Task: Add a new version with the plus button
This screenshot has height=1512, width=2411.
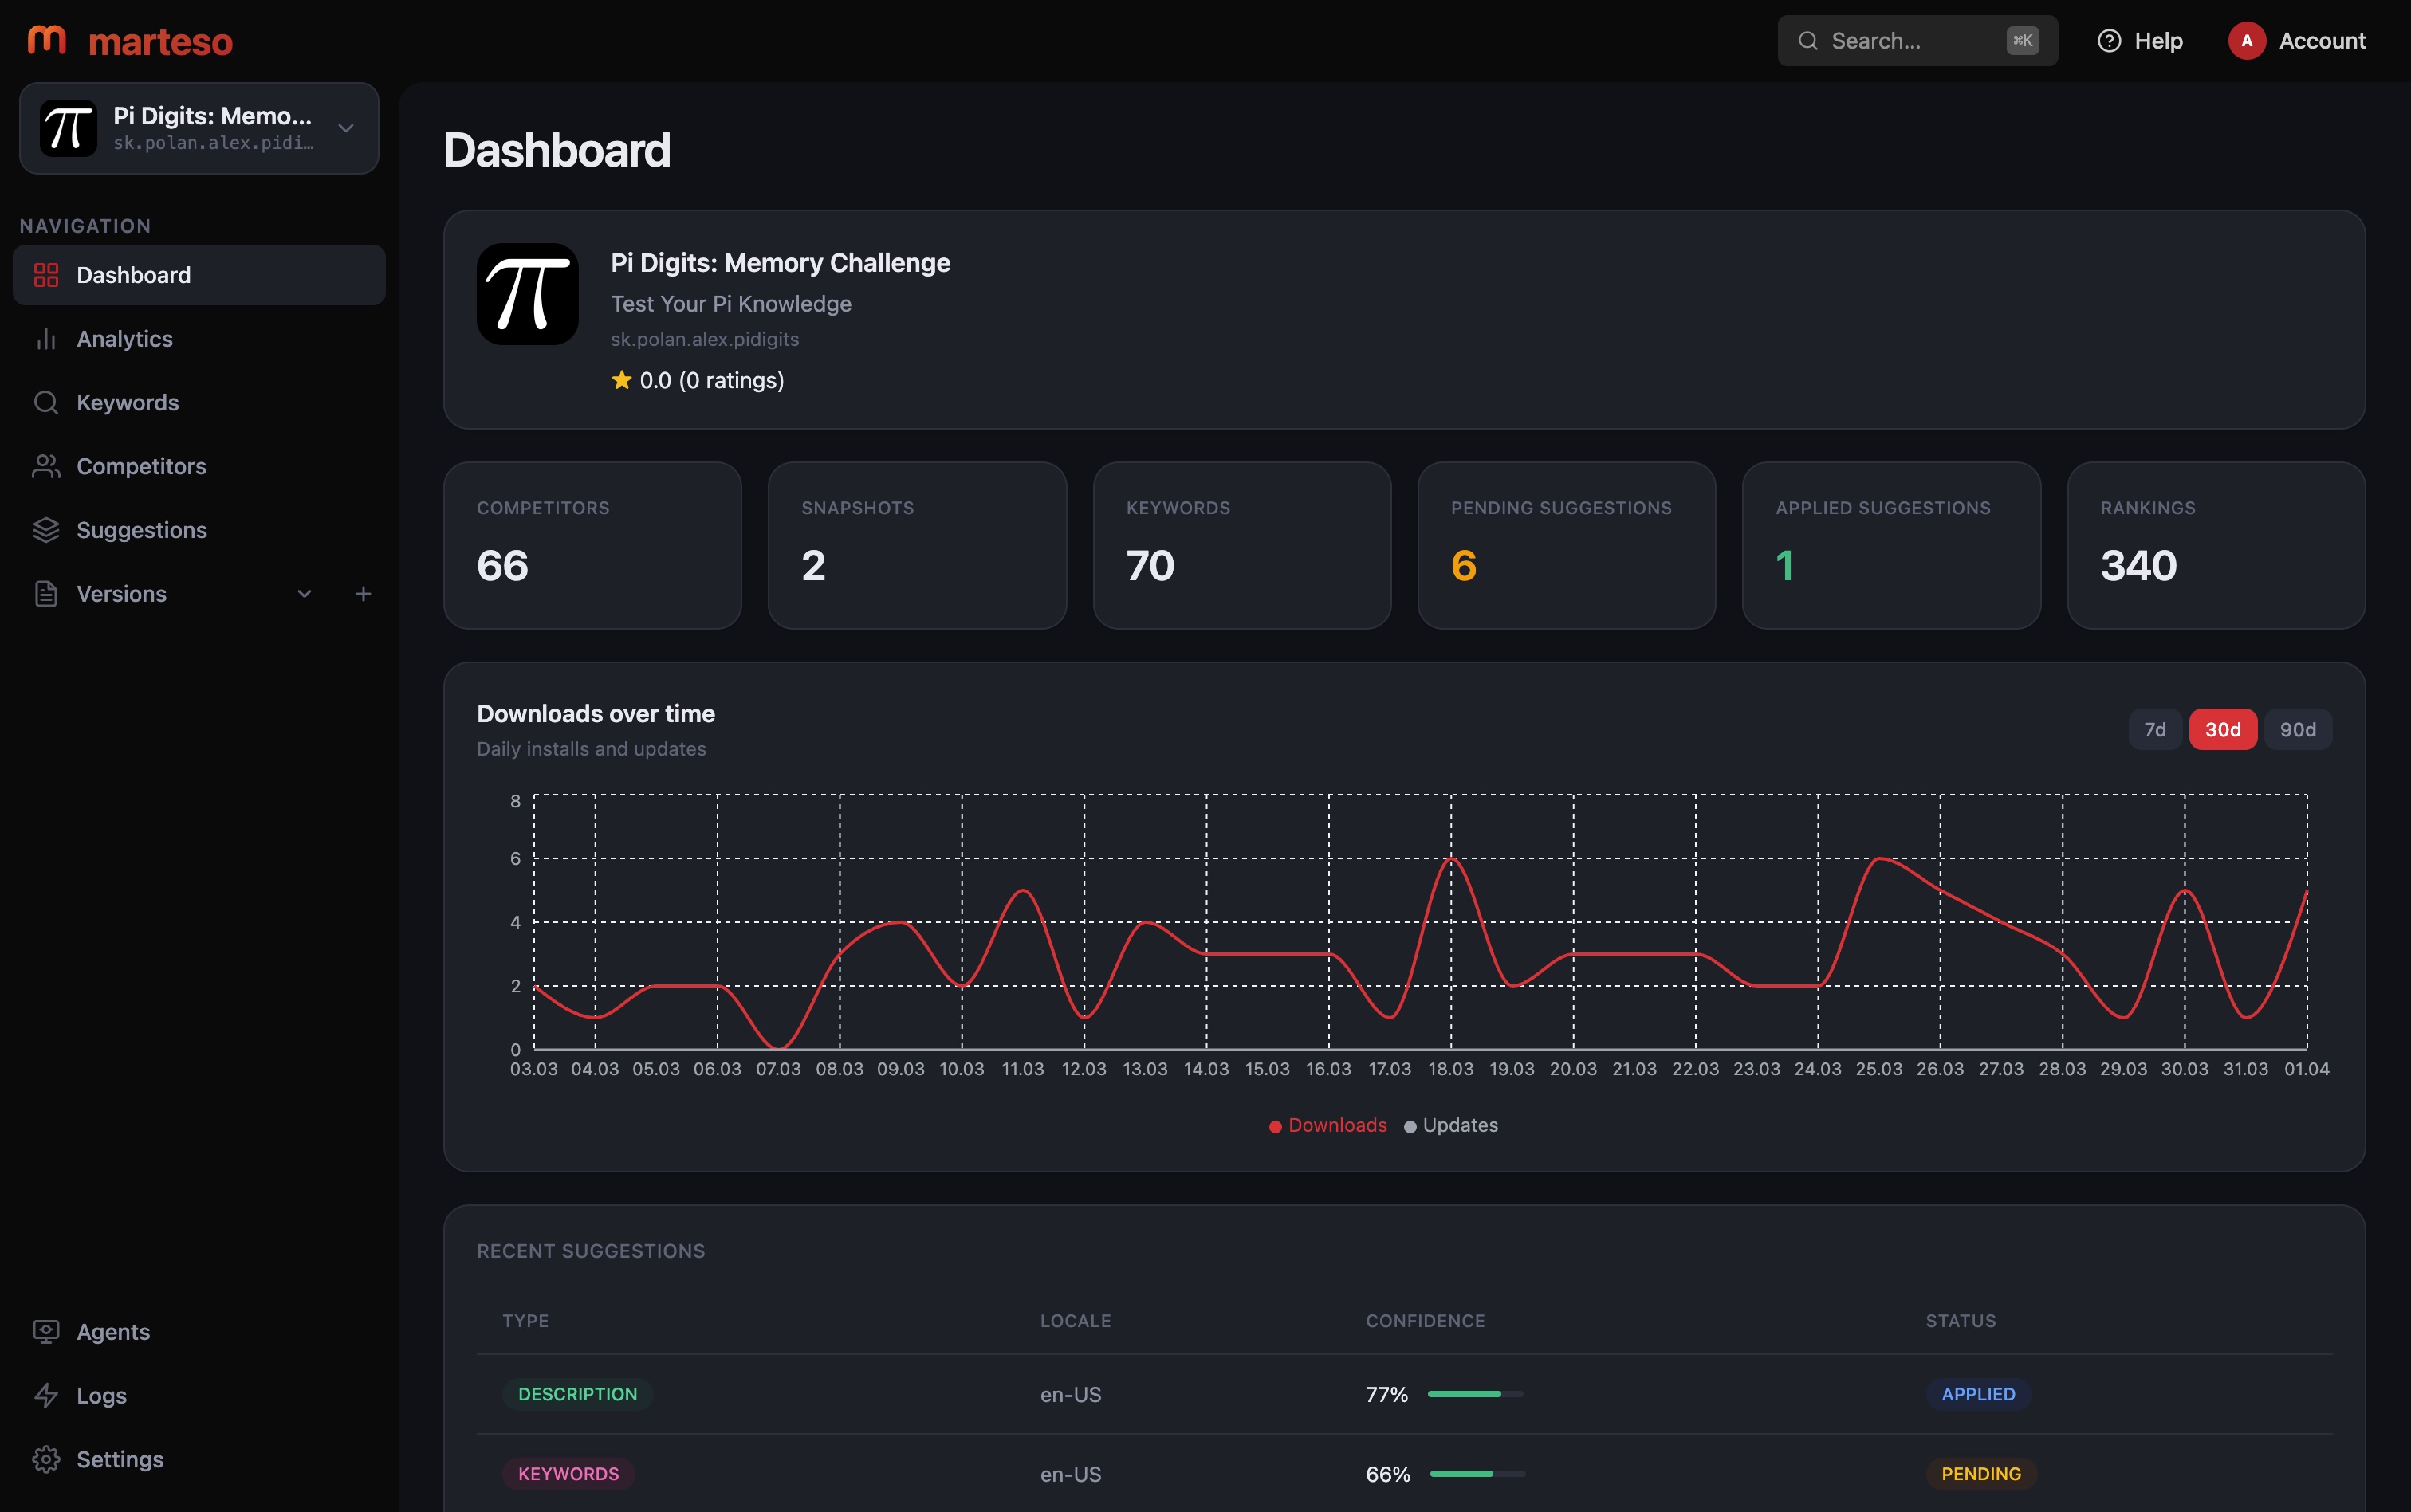Action: (363, 593)
